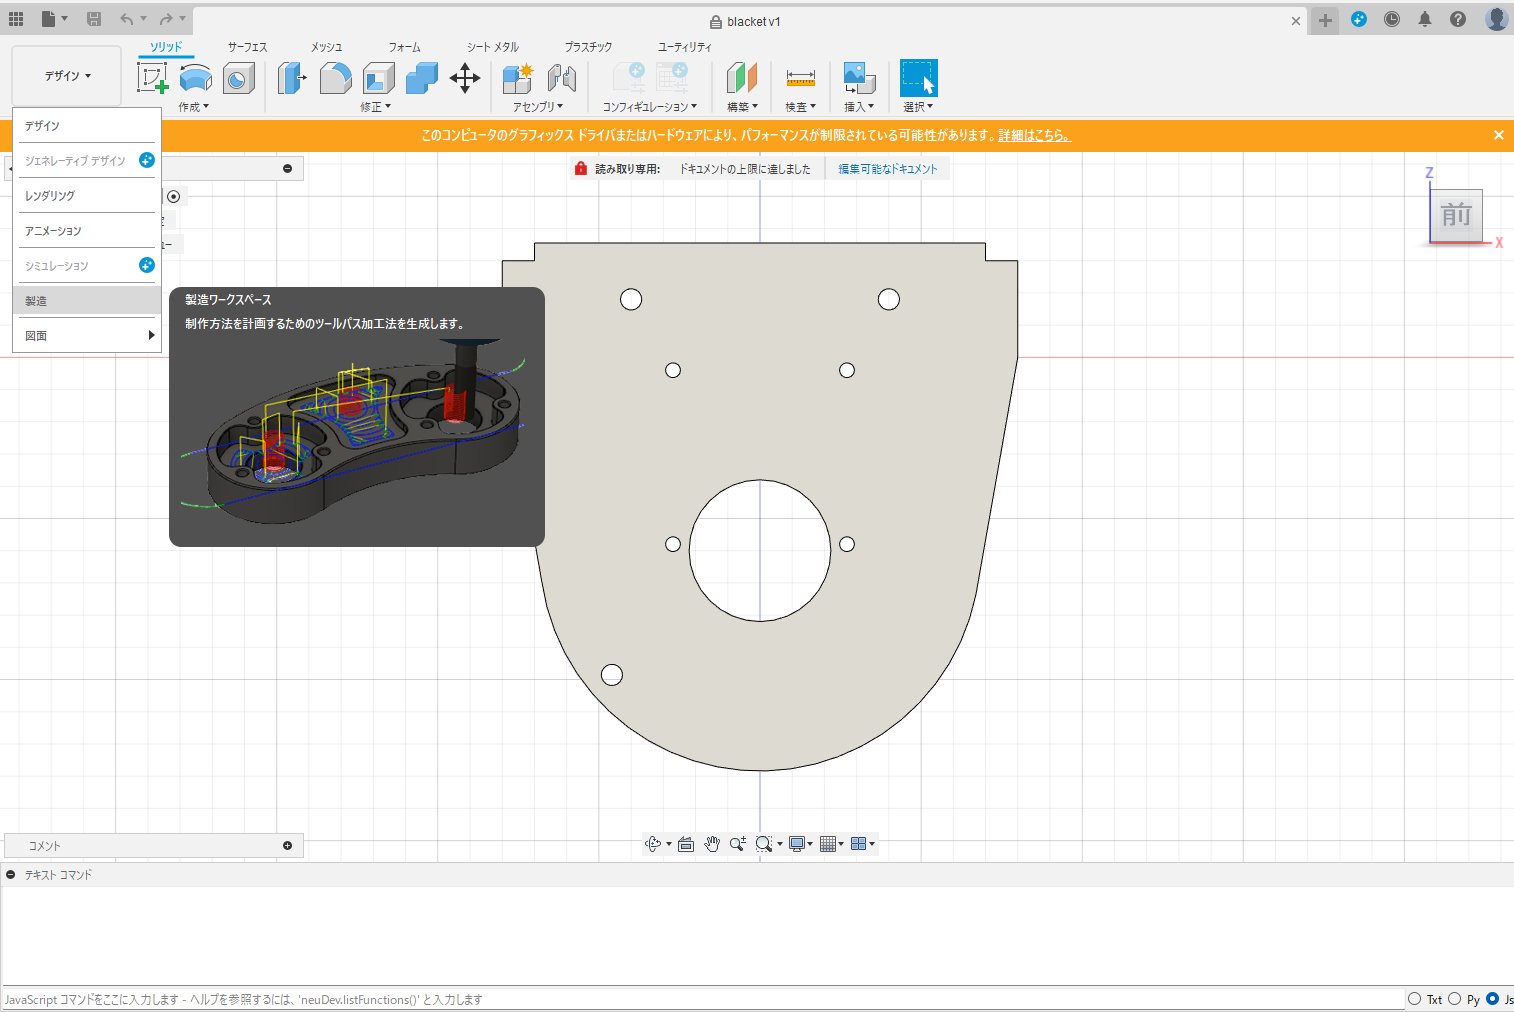Choose レンダリング workspace from menu
The width and height of the screenshot is (1514, 1012).
tap(87, 196)
